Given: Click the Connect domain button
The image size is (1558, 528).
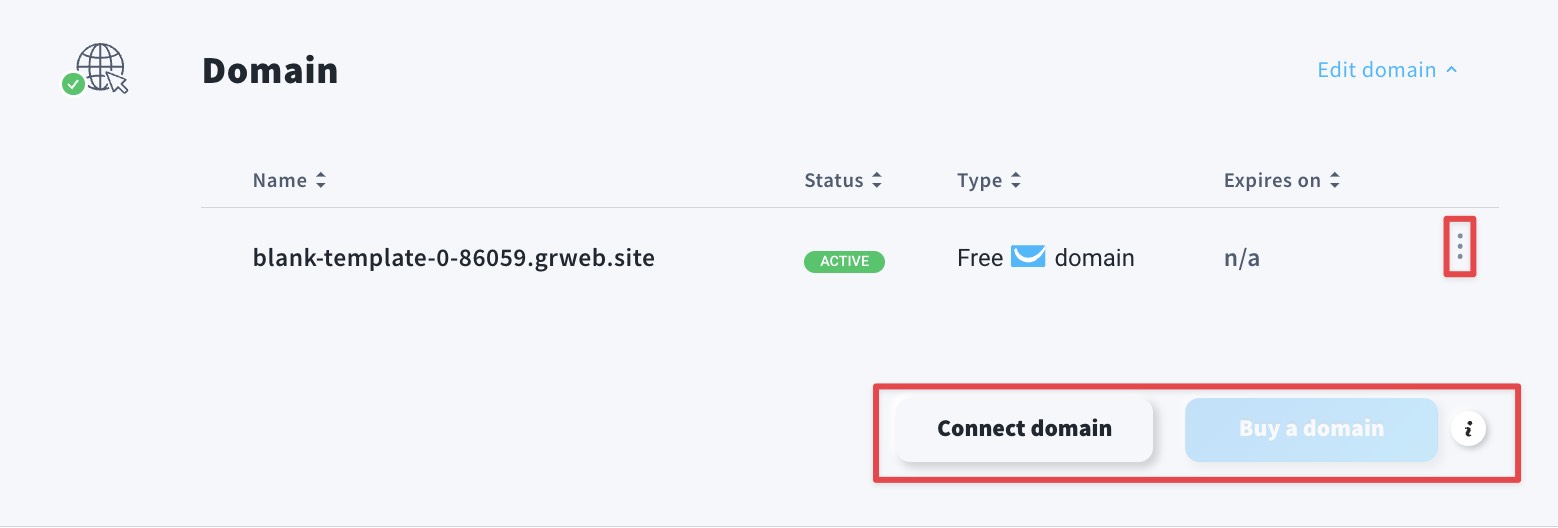Looking at the screenshot, I should point(1024,430).
